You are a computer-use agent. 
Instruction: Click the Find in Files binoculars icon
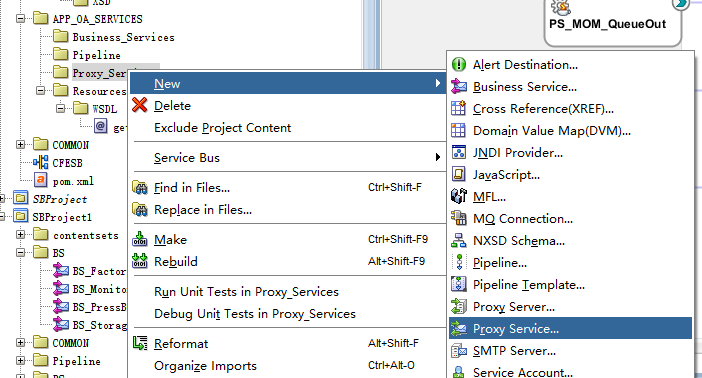coord(140,187)
